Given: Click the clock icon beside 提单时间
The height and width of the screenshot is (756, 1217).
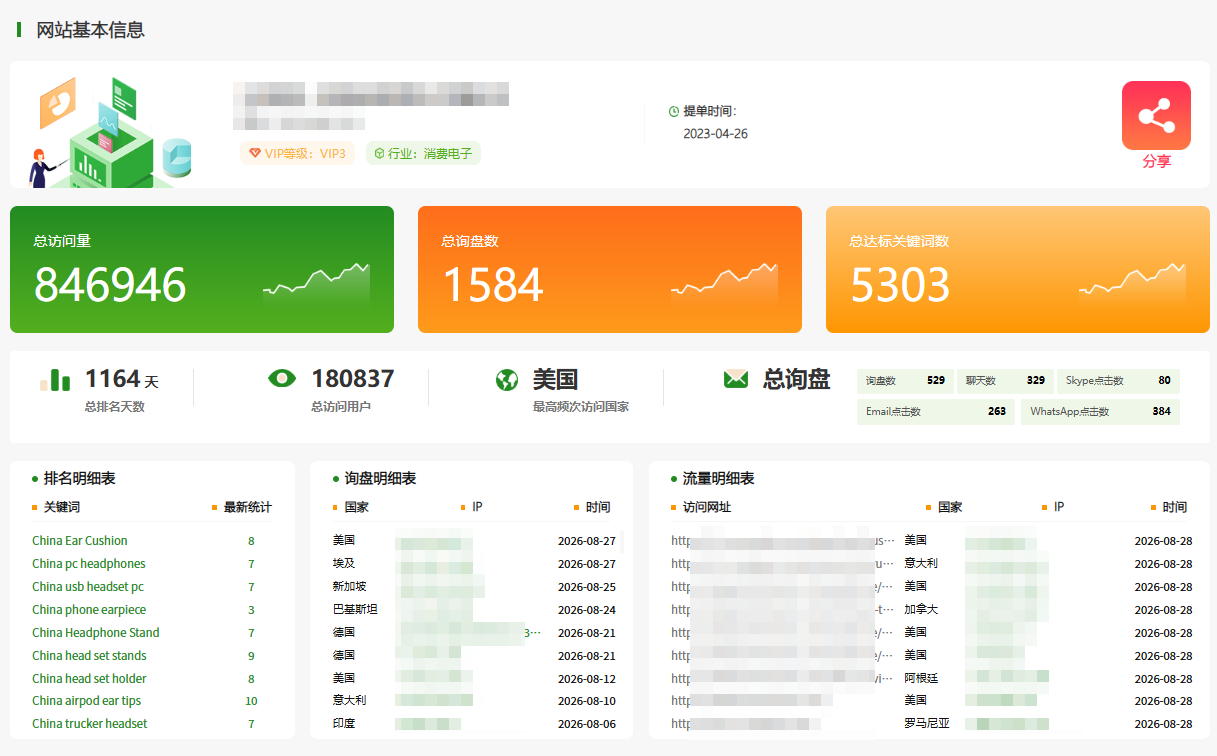Looking at the screenshot, I should (674, 112).
